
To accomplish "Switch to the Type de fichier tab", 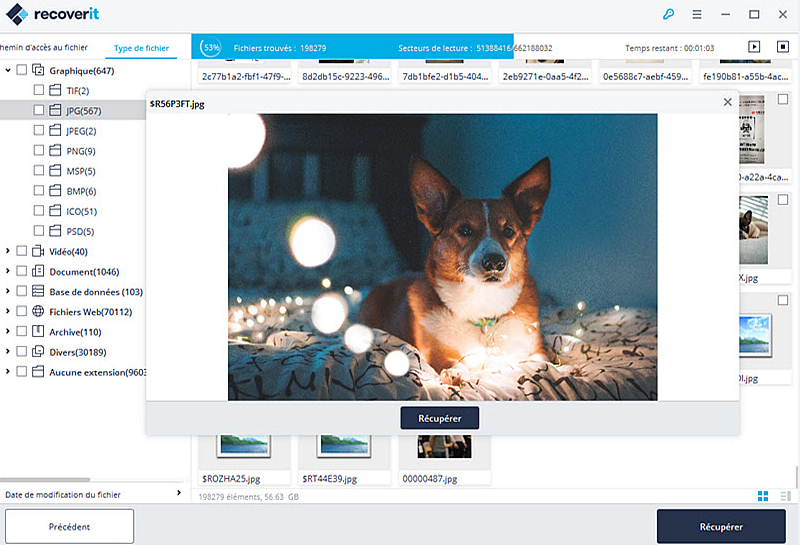I will point(141,48).
